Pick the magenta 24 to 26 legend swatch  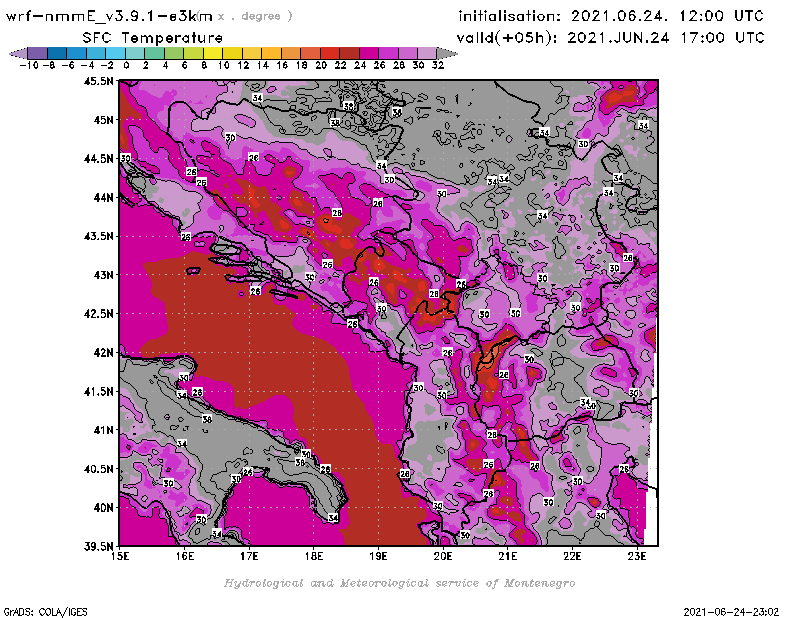click(369, 53)
